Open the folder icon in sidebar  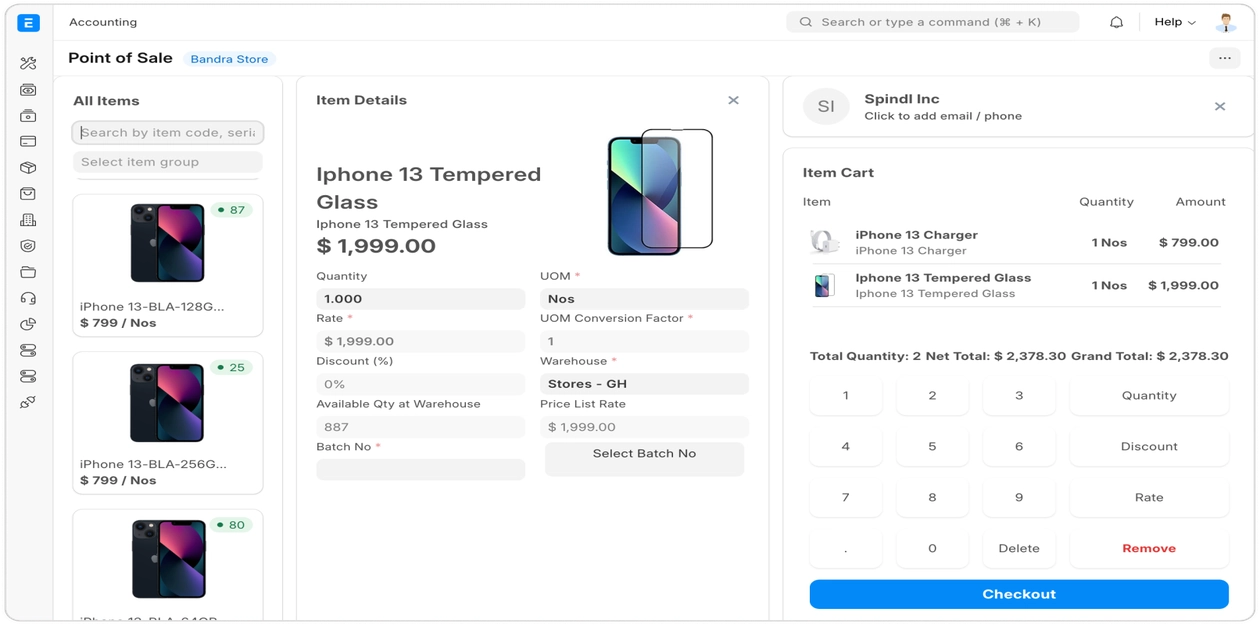coord(28,272)
